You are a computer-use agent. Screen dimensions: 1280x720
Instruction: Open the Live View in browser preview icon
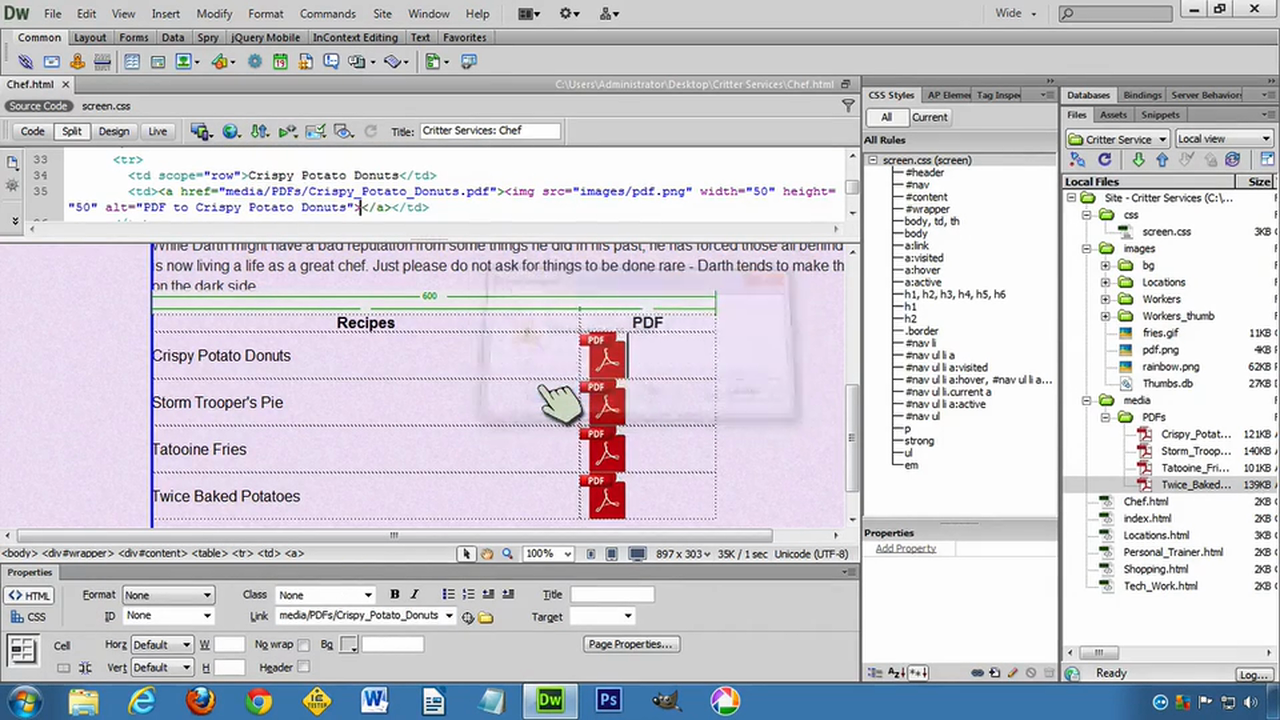pos(230,131)
